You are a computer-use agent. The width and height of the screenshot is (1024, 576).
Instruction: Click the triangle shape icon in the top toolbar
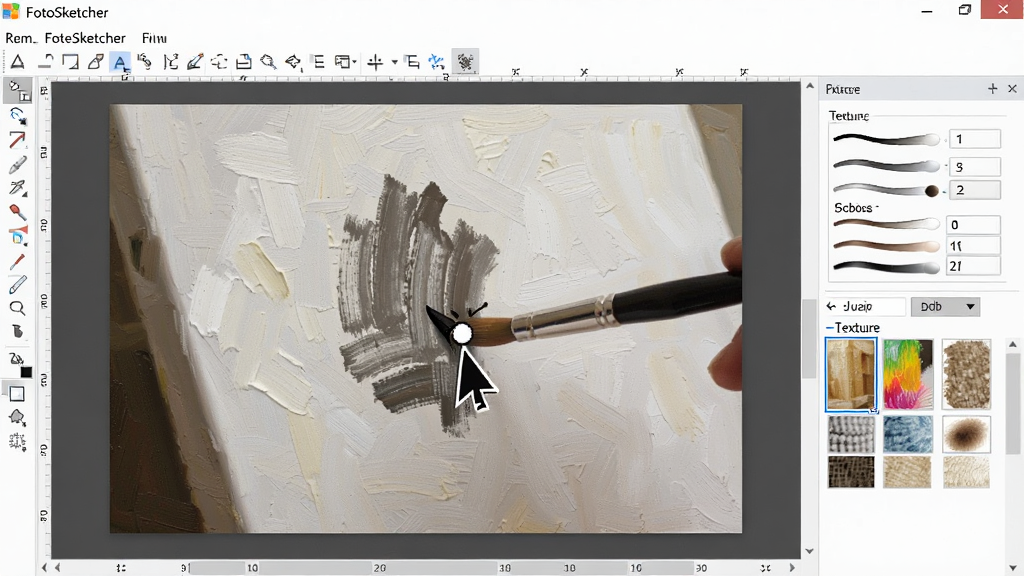[18, 62]
